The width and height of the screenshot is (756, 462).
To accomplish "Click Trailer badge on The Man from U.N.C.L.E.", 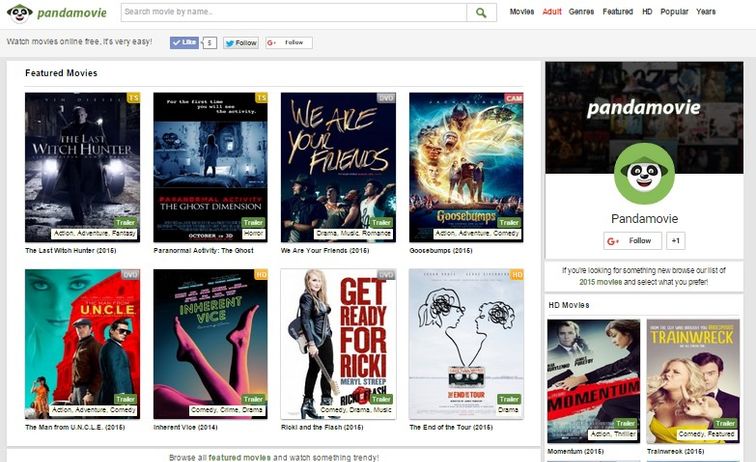I will pos(125,399).
